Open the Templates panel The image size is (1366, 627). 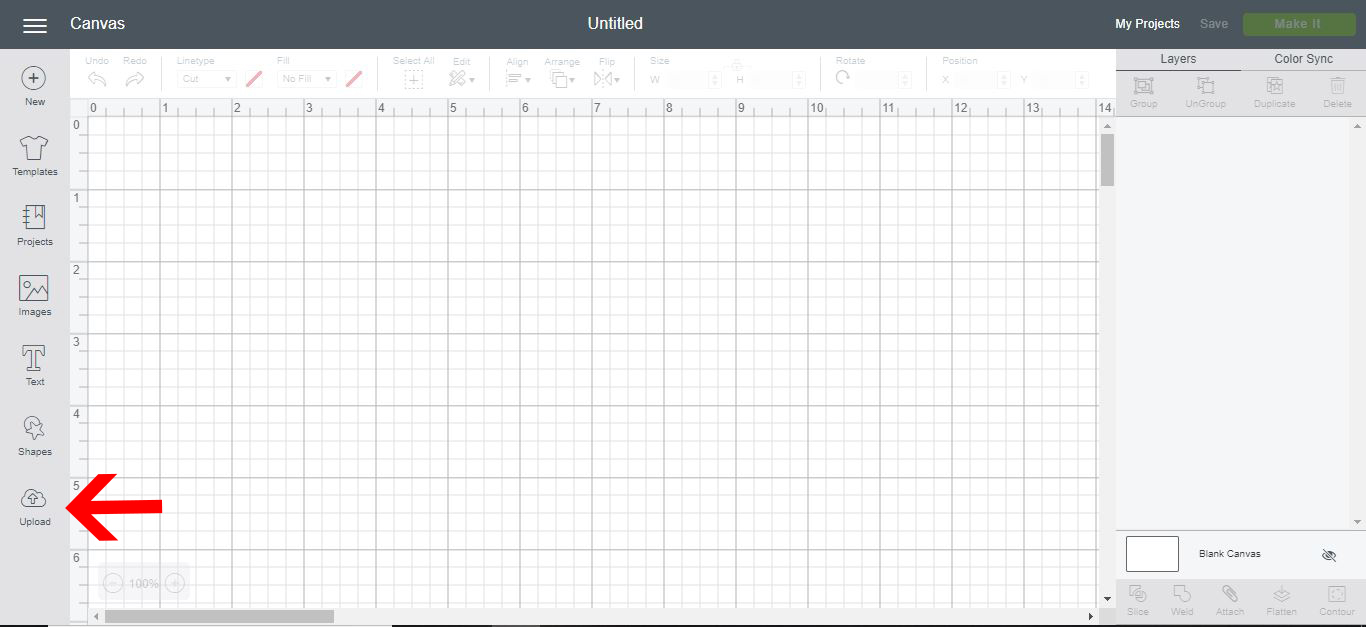34,156
